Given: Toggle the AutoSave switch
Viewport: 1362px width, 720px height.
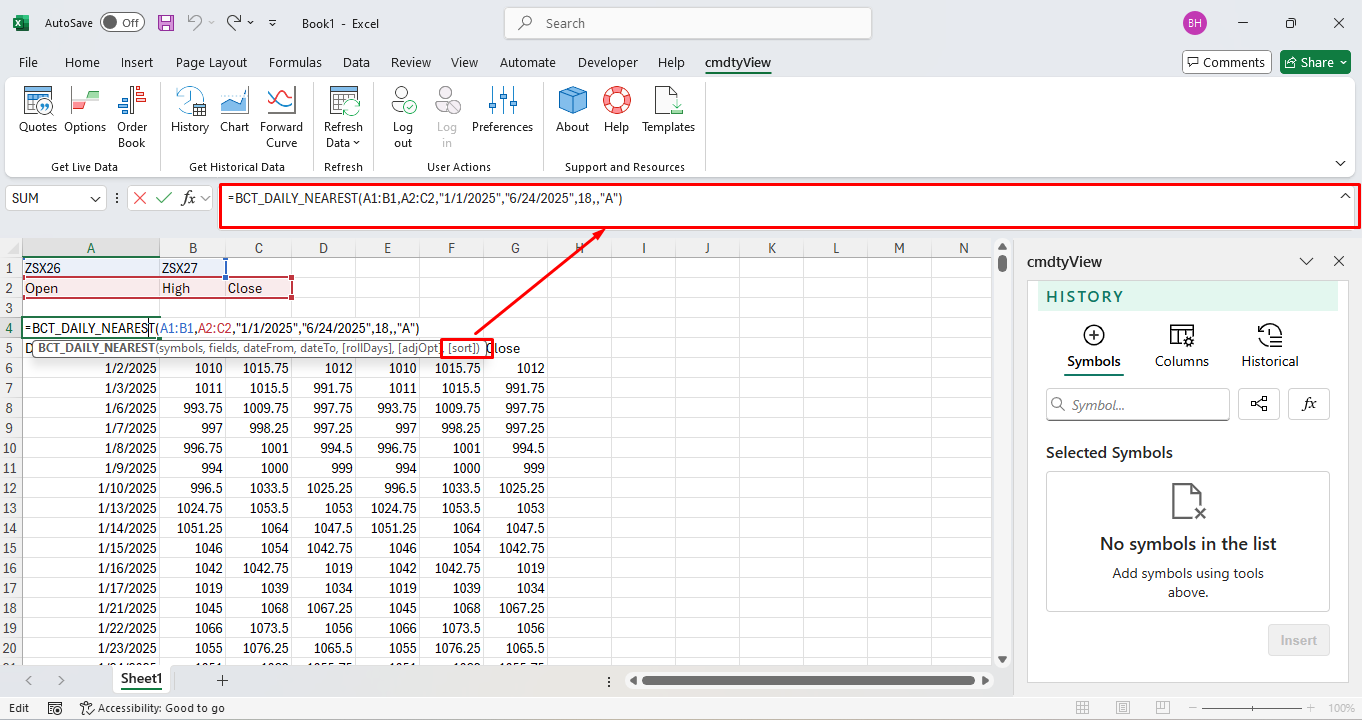Looking at the screenshot, I should pos(122,22).
